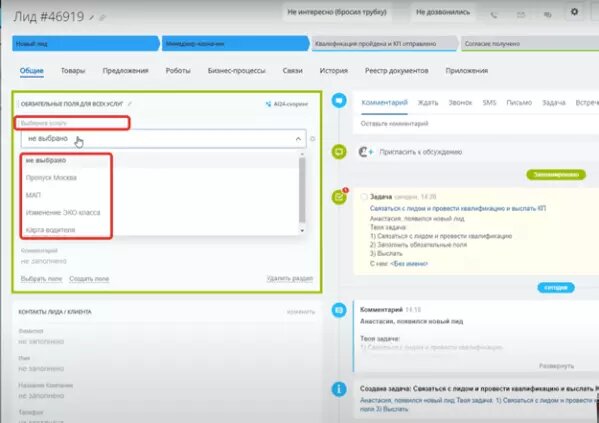
Task: Click the Не дозвонились button
Action: [x=443, y=12]
